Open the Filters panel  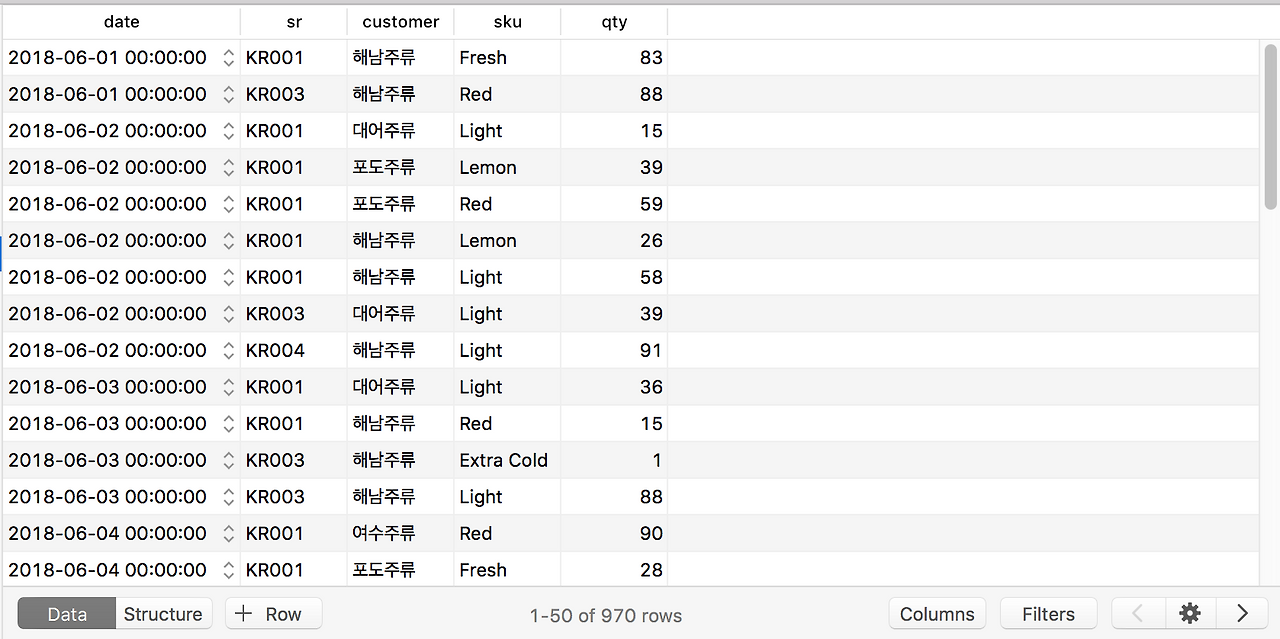pyautogui.click(x=1048, y=613)
